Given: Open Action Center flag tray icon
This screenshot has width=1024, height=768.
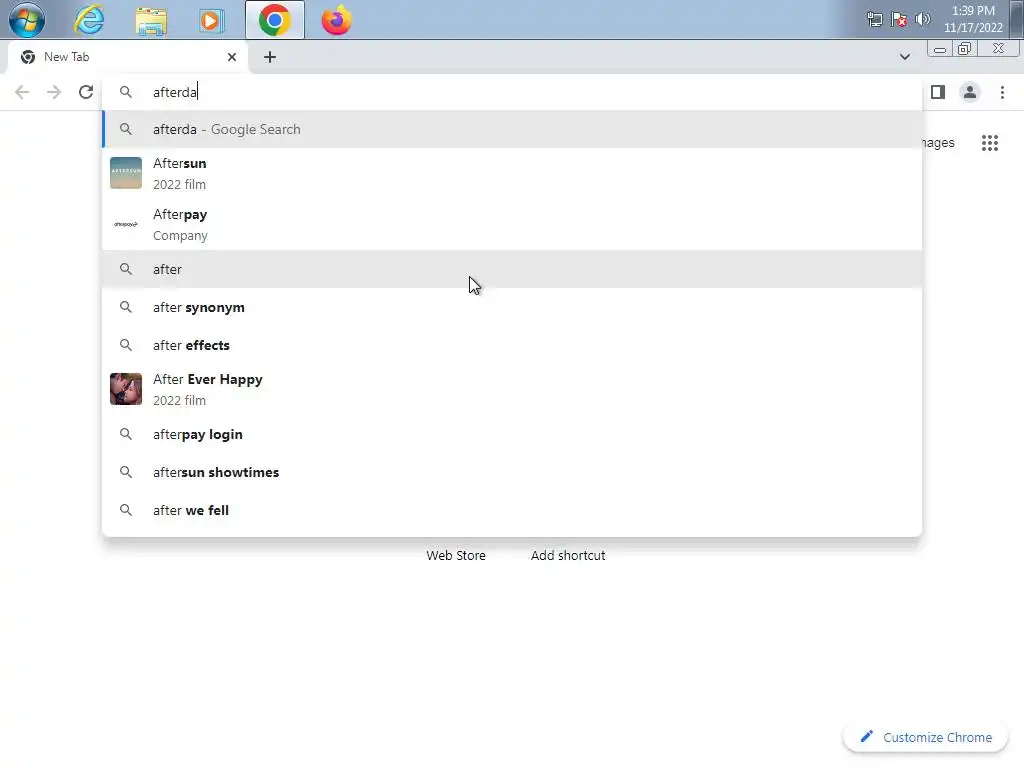Looking at the screenshot, I should click(x=899, y=19).
